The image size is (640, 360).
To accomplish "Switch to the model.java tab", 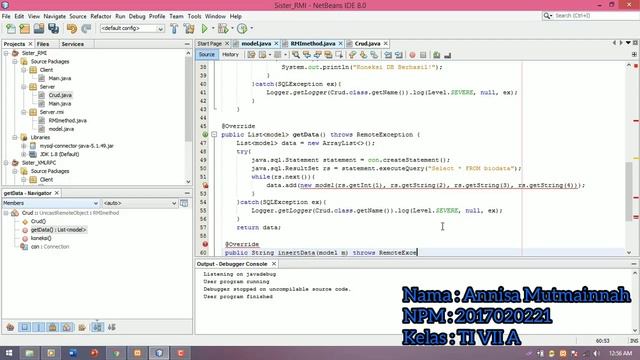I will coord(256,44).
